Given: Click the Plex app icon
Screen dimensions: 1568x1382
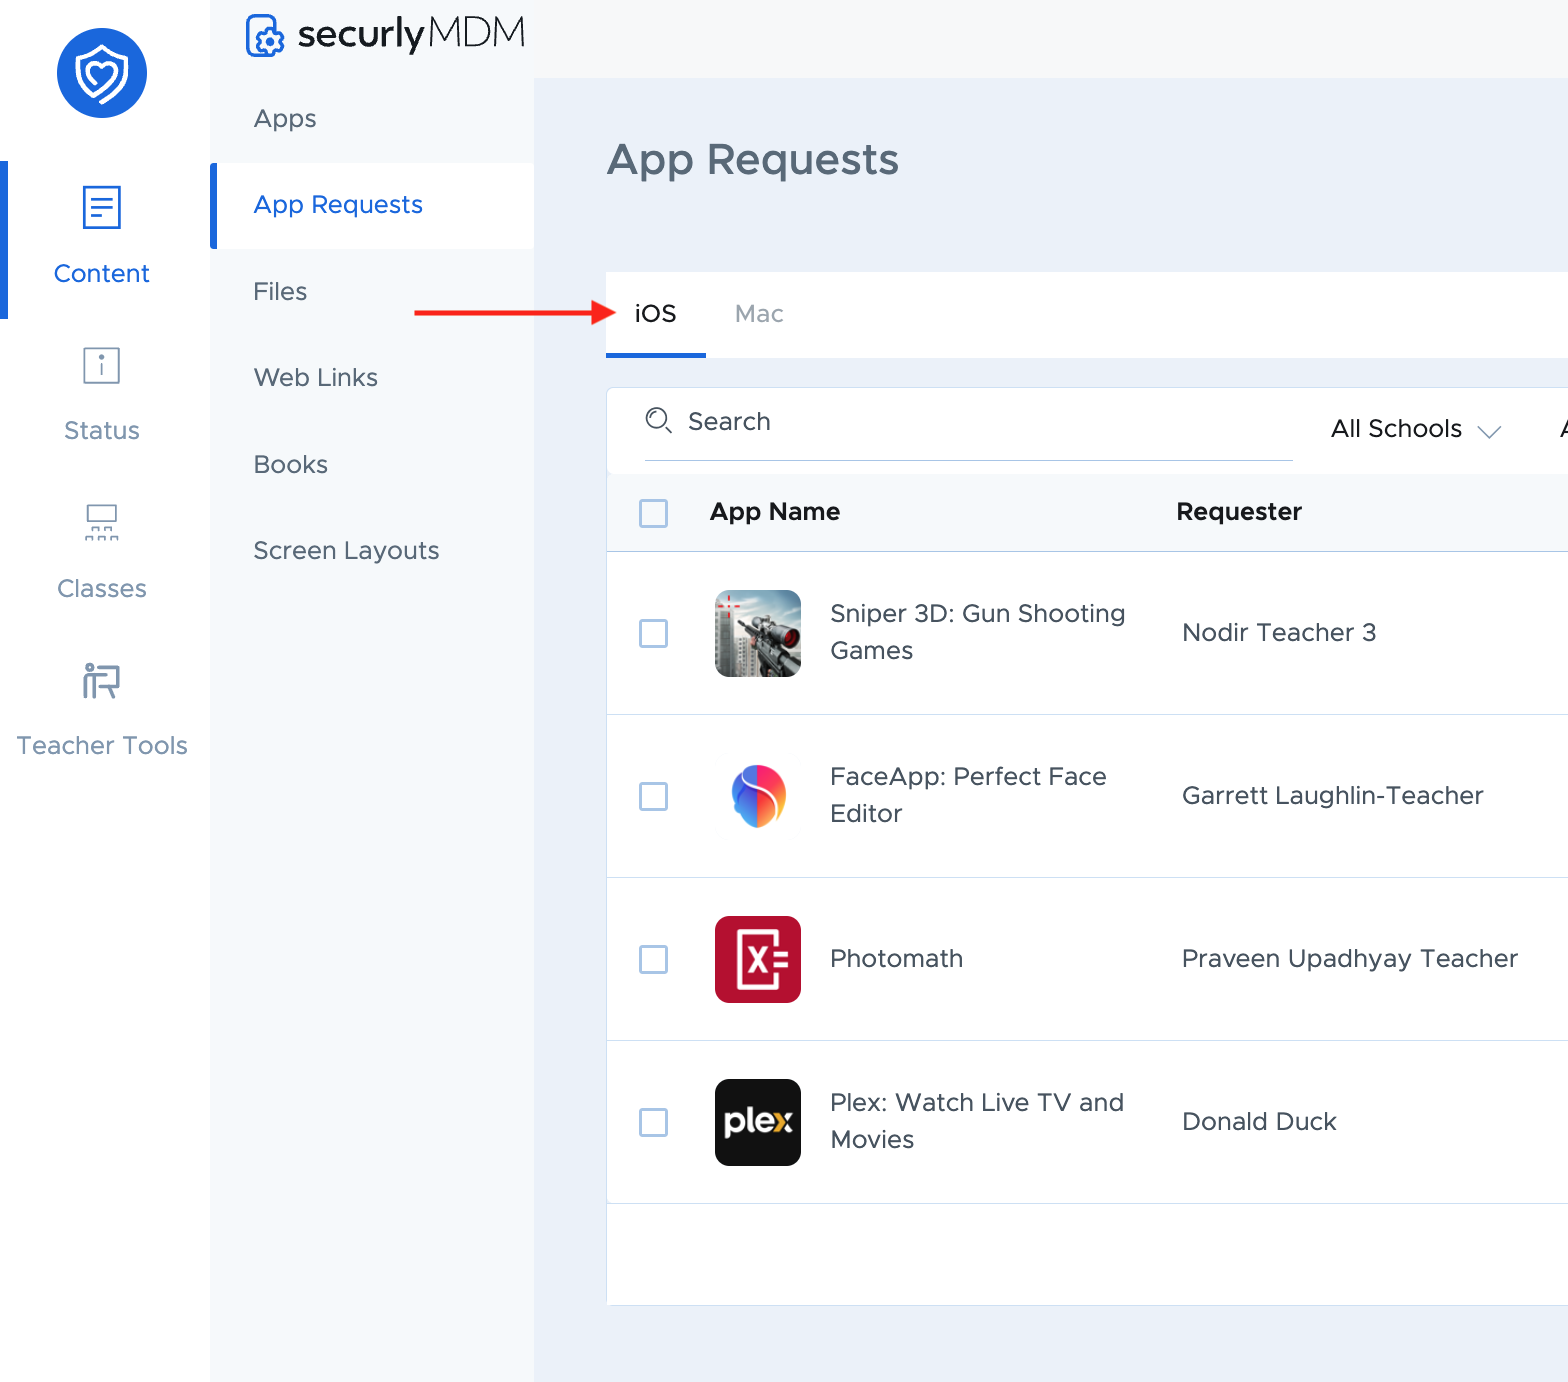Looking at the screenshot, I should [758, 1122].
